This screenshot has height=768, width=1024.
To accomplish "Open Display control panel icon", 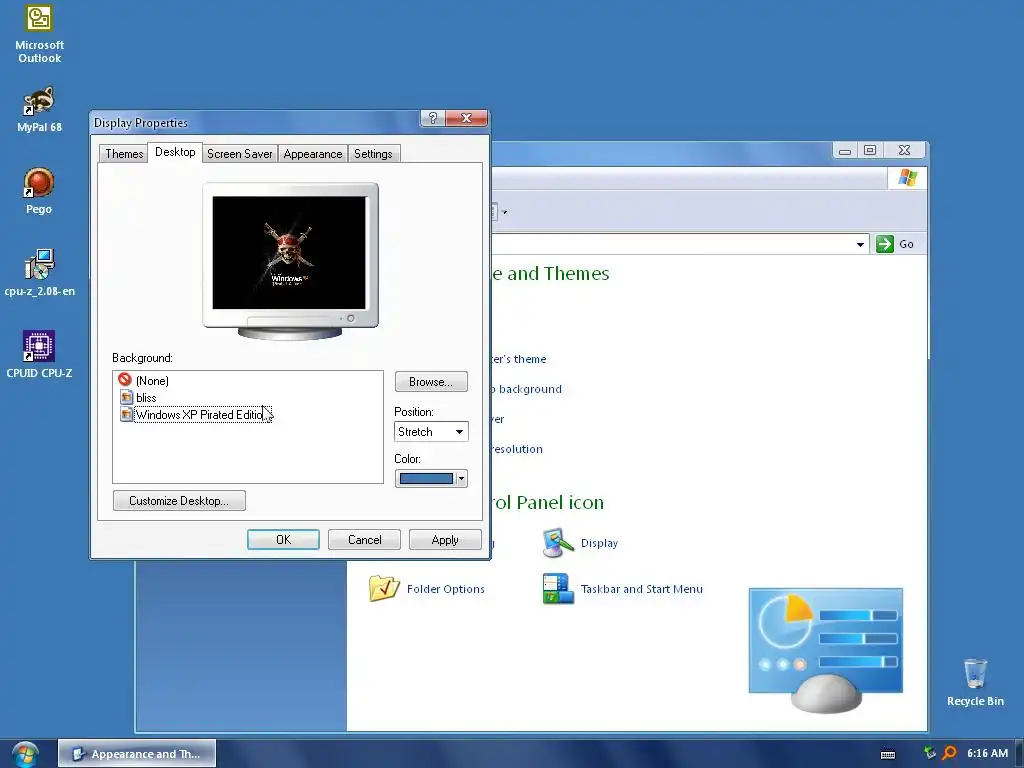I will (x=558, y=543).
